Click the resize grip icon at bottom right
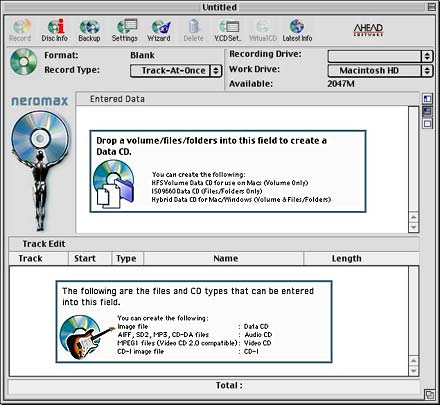 430,395
